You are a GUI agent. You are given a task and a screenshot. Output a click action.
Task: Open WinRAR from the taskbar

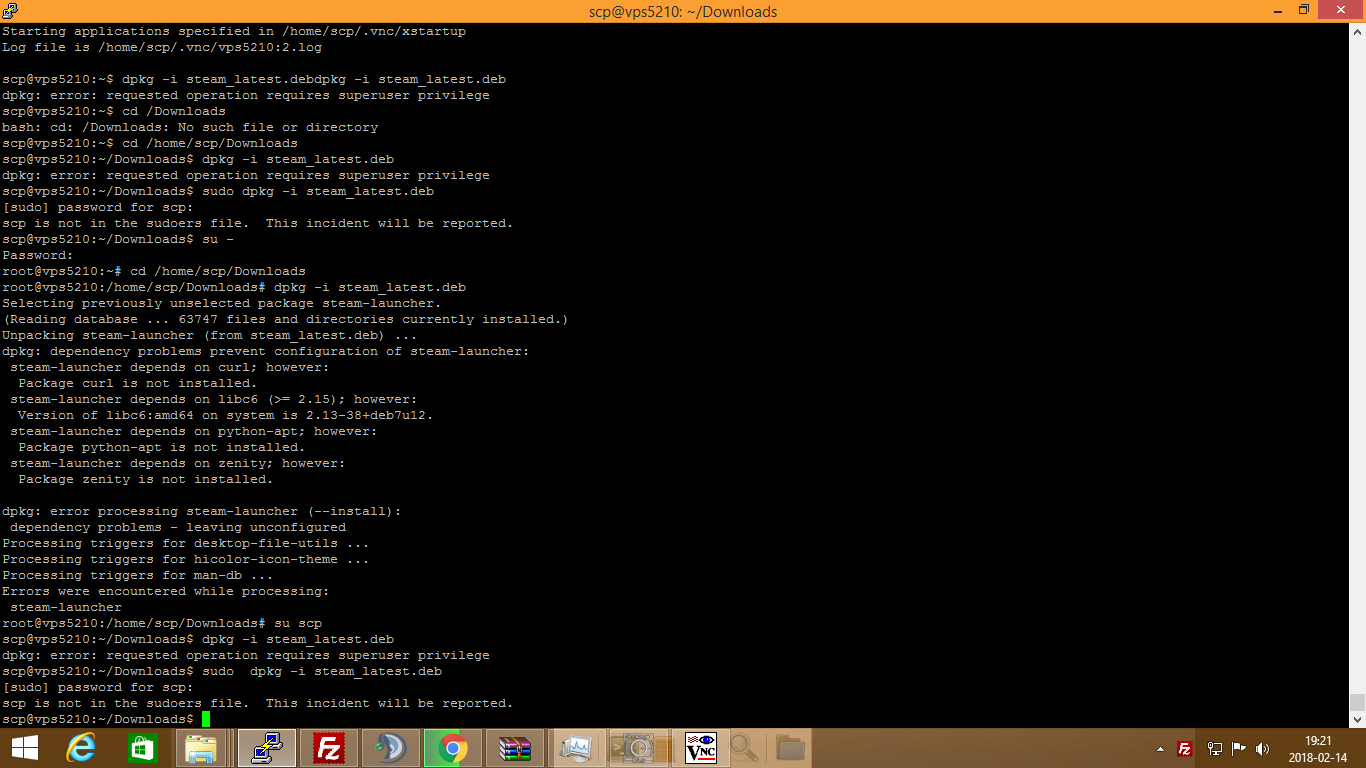[x=514, y=748]
